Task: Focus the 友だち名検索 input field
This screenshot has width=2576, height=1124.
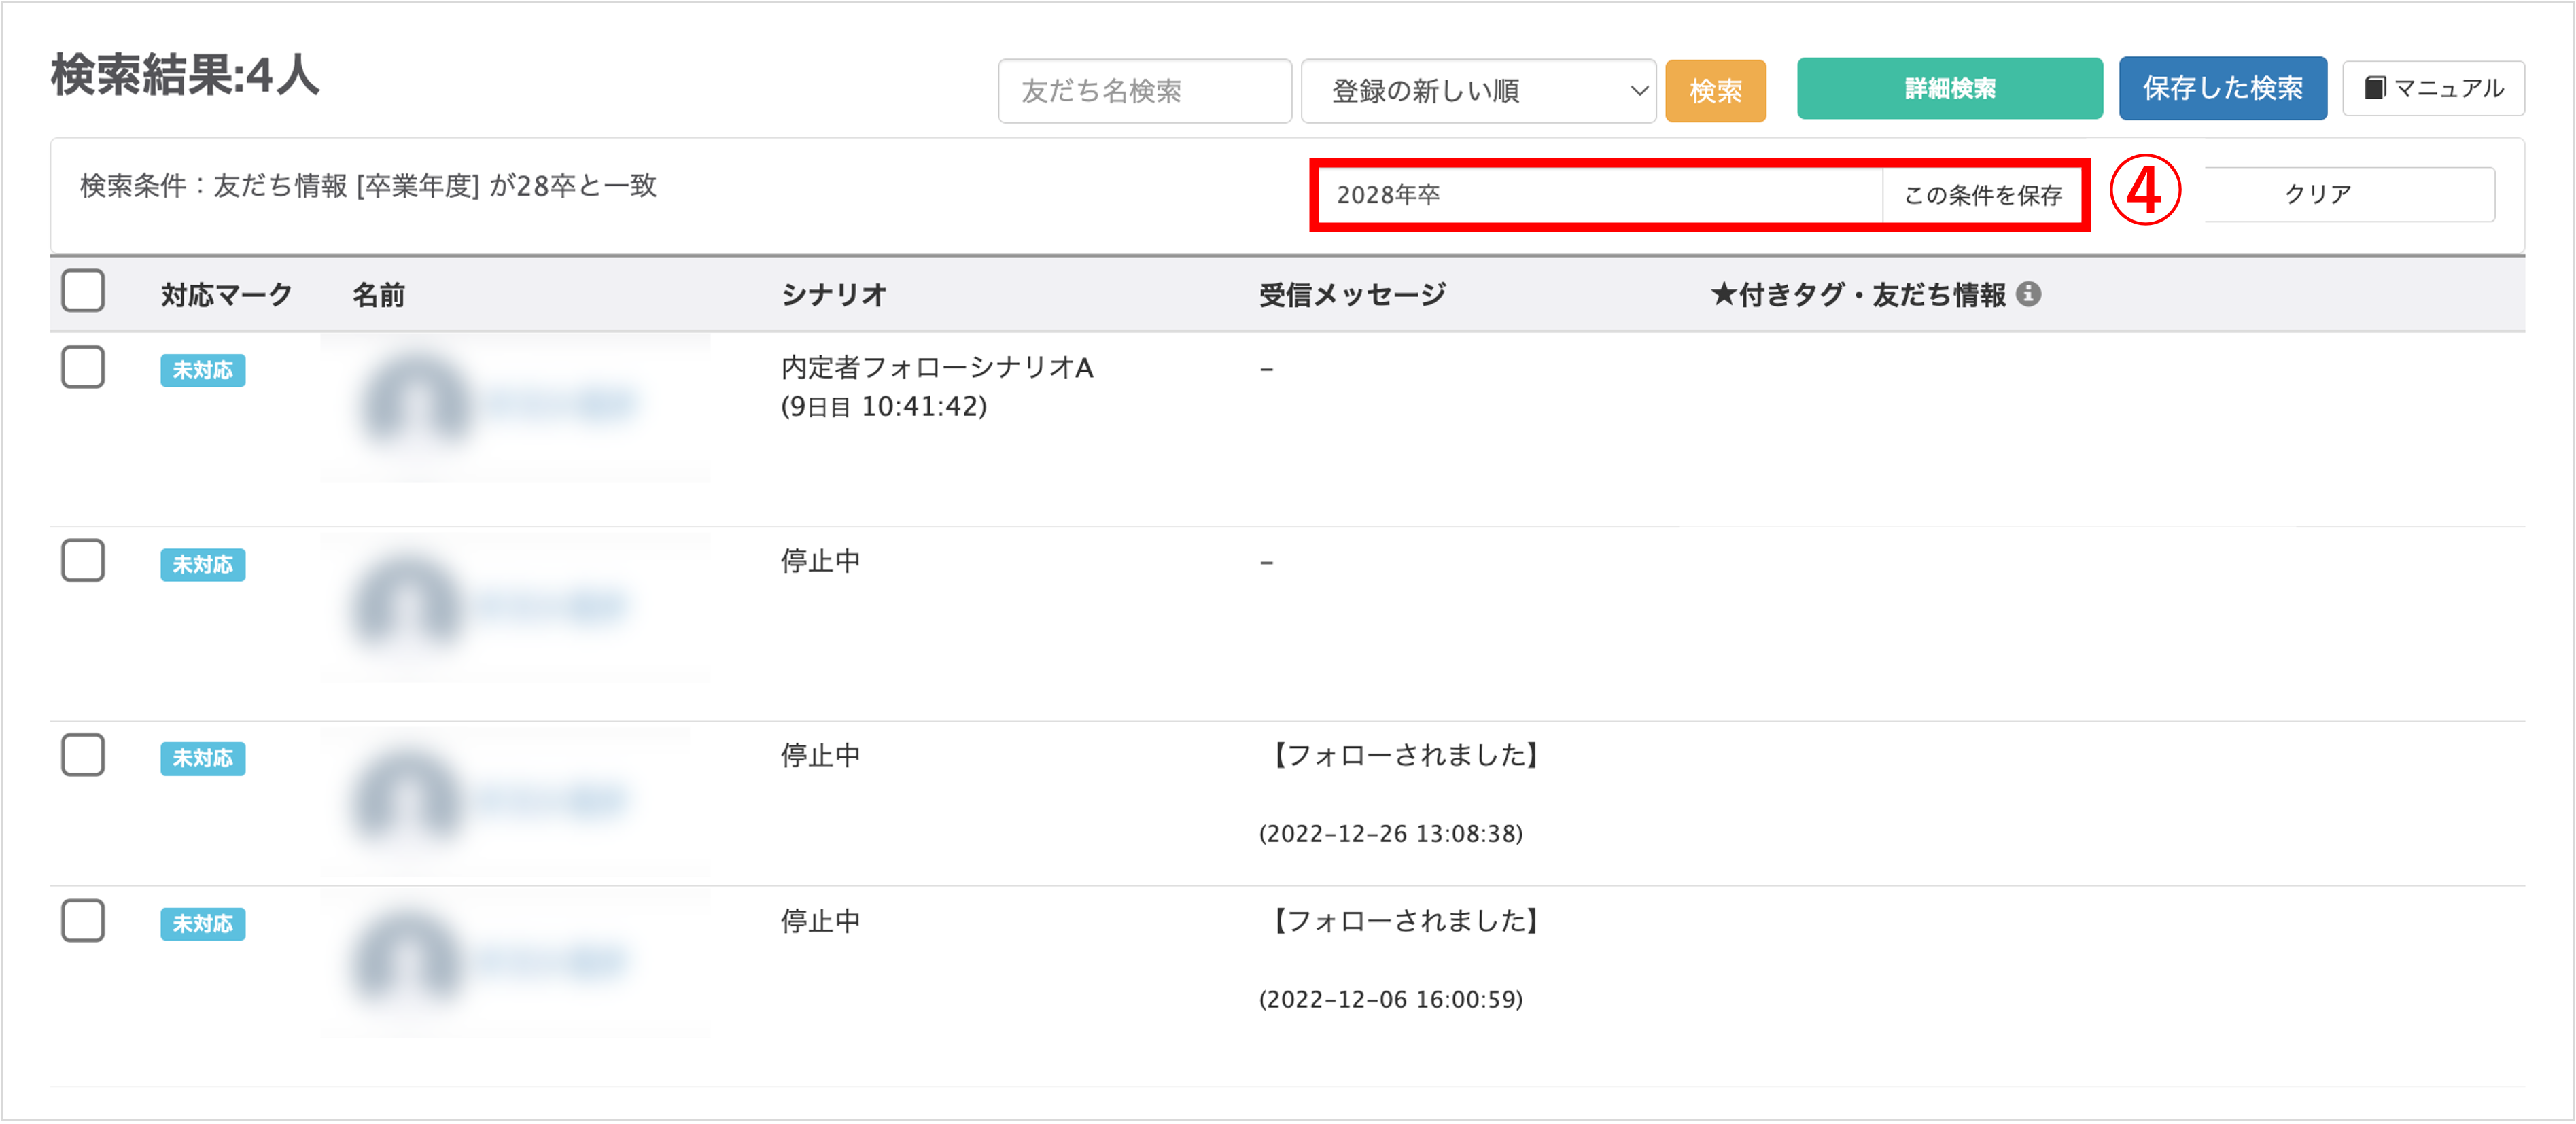Action: coord(1144,91)
